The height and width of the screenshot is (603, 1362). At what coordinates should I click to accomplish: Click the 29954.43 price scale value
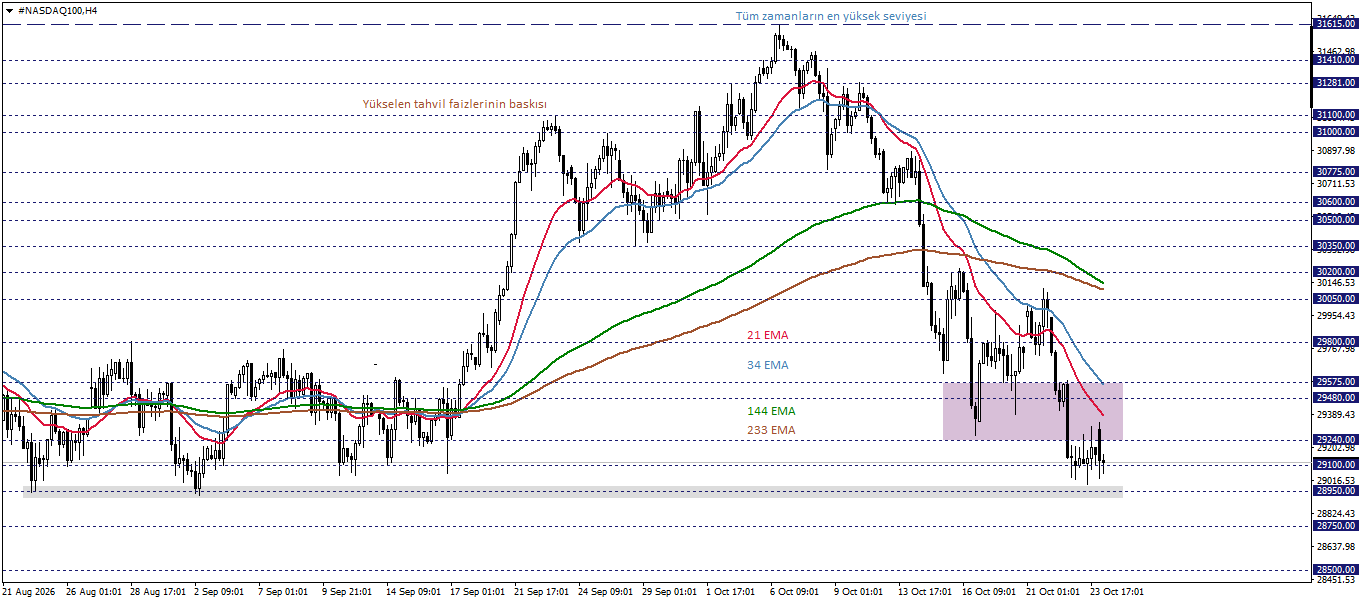coord(1337,316)
